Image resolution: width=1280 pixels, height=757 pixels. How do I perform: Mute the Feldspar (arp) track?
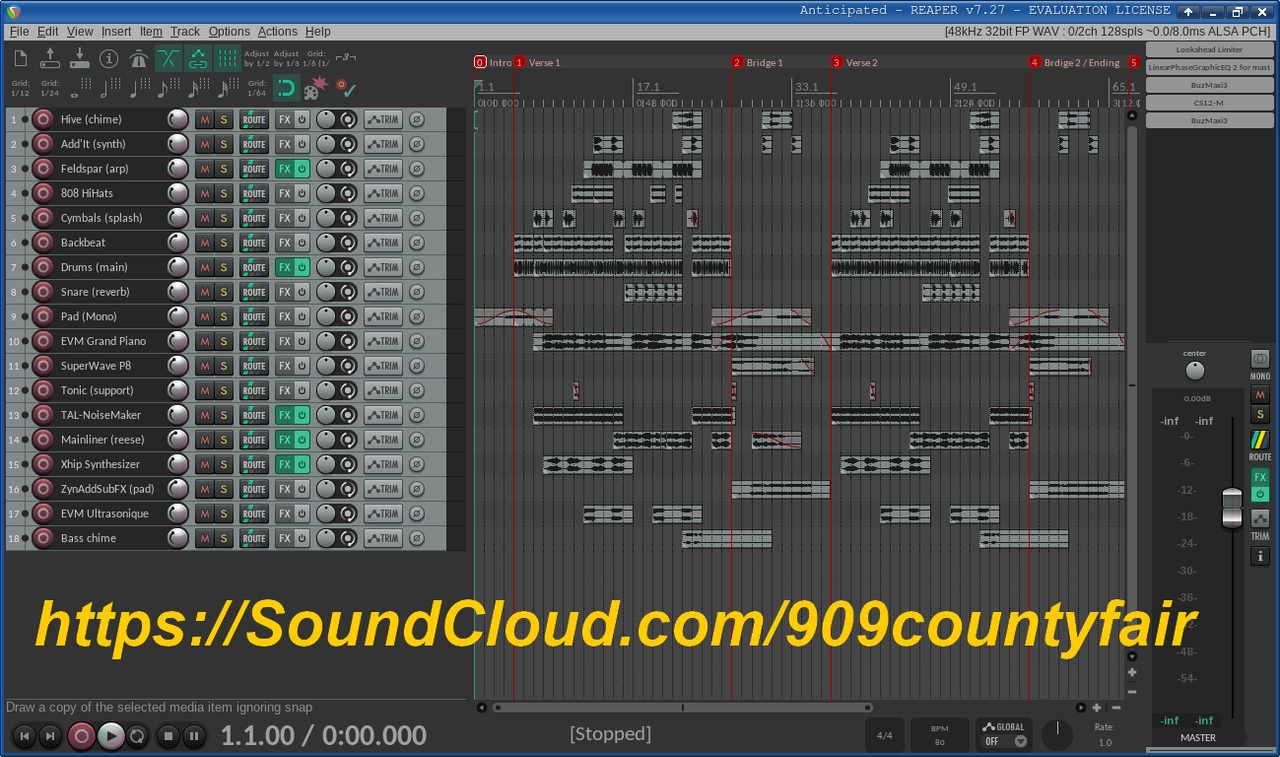pos(204,169)
